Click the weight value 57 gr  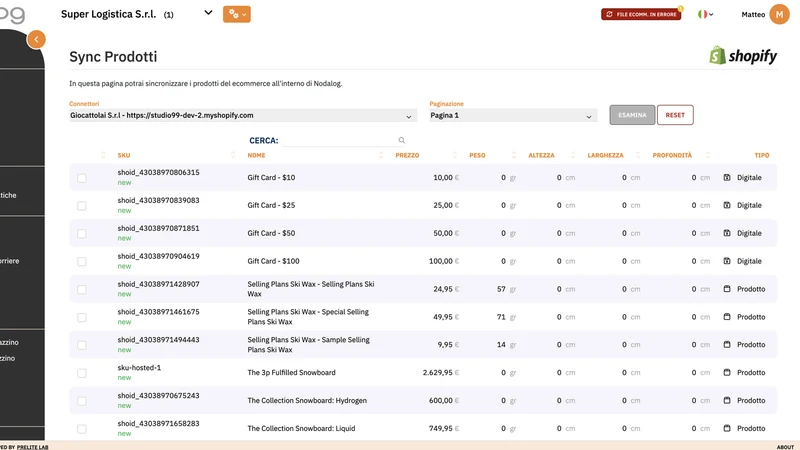(506, 289)
